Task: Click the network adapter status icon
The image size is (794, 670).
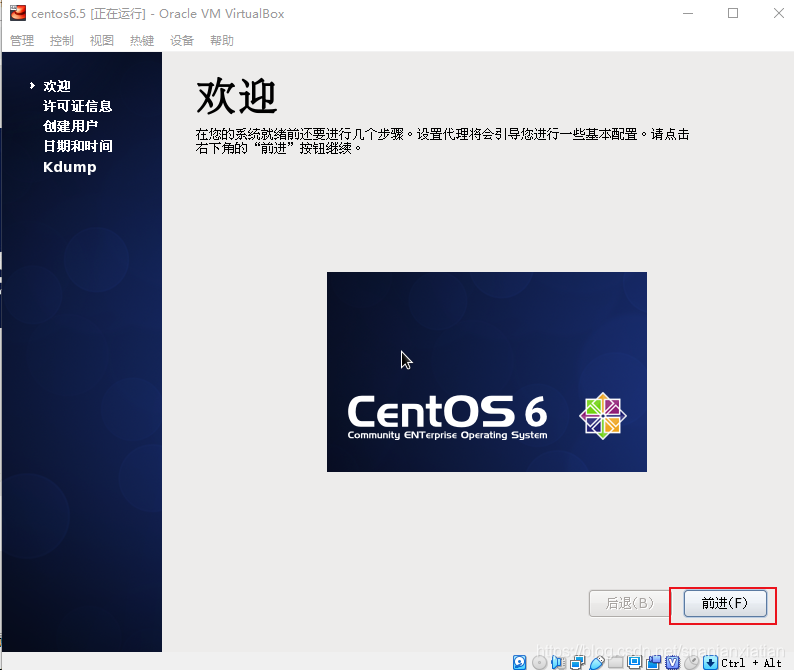Action: (x=577, y=662)
